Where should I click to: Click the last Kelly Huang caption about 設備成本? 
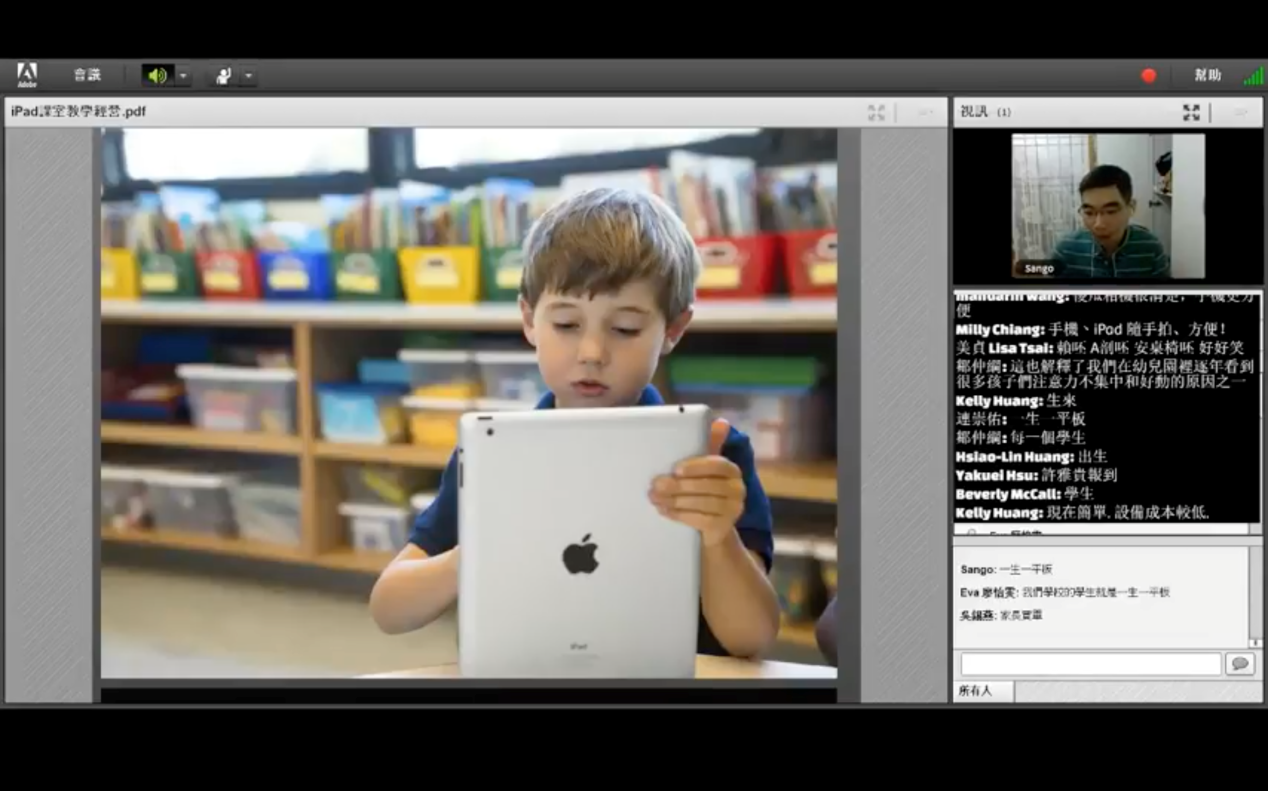[1082, 513]
